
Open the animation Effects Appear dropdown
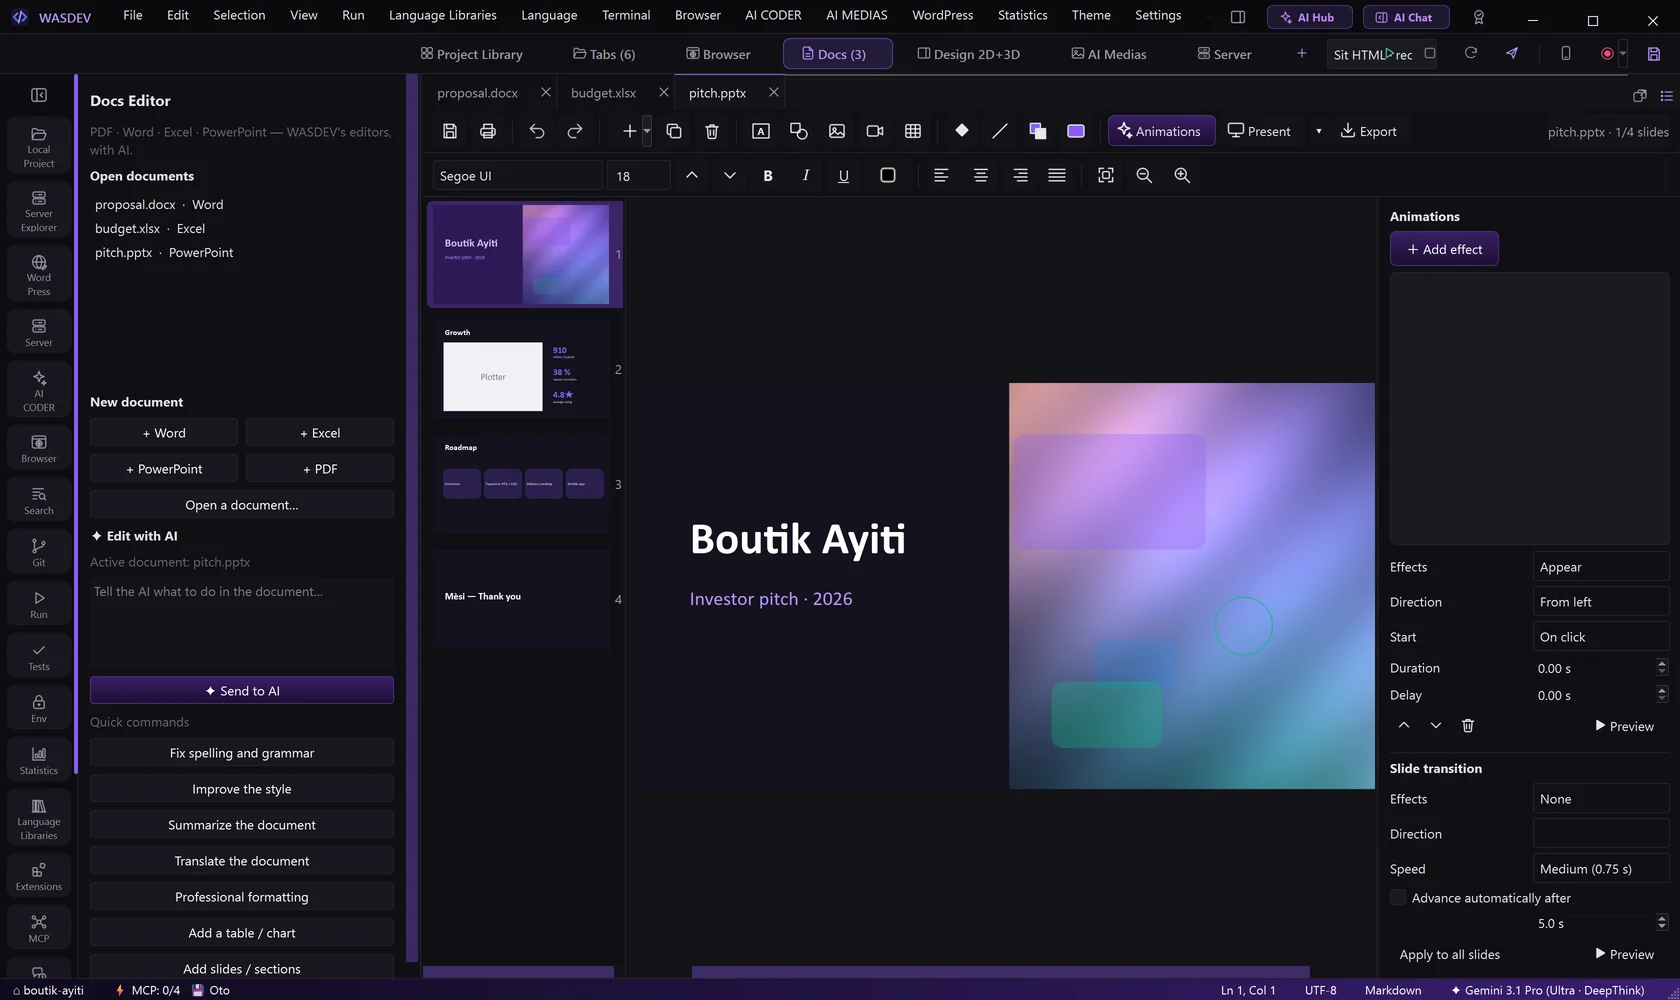(1601, 567)
